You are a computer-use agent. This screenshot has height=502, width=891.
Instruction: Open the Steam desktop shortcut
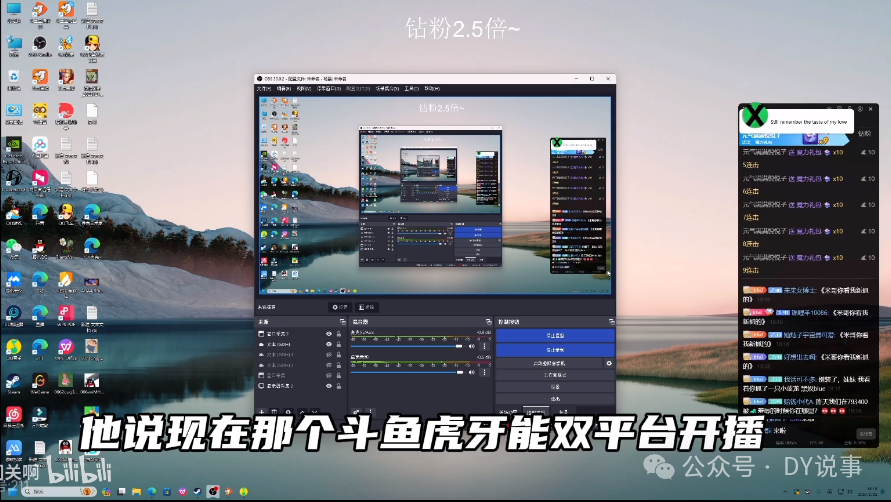tap(14, 382)
